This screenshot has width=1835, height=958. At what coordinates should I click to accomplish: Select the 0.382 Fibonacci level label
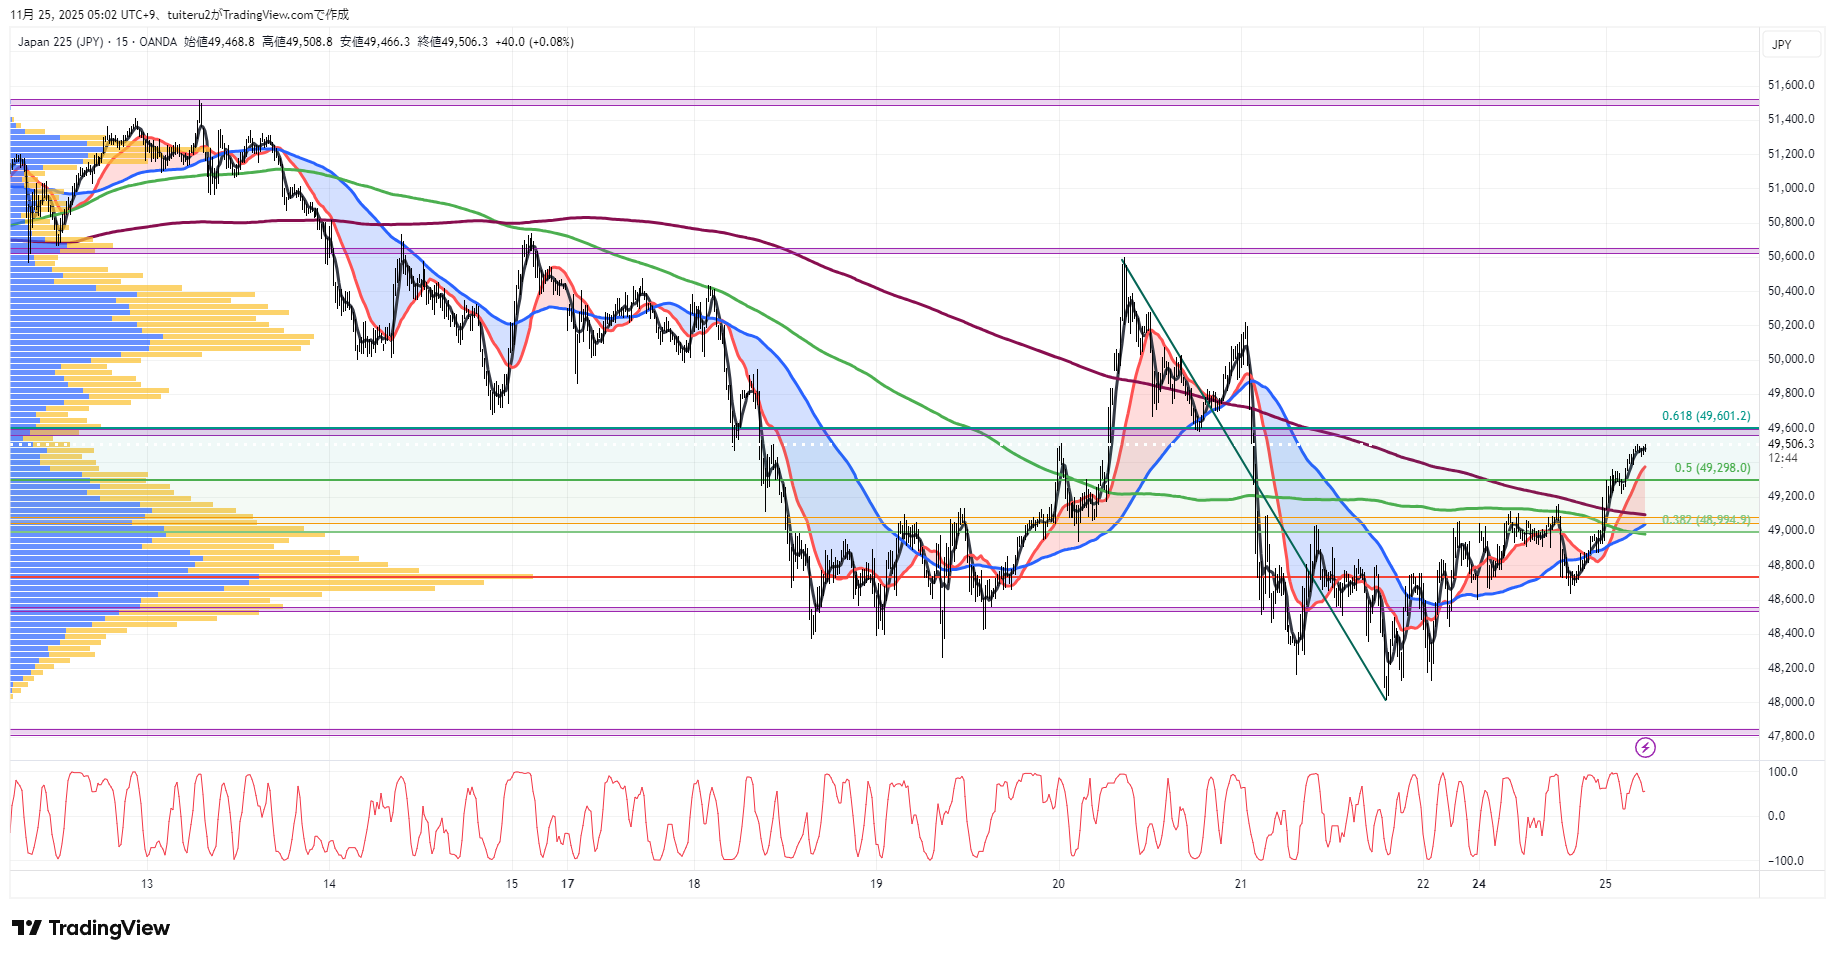tap(1706, 520)
